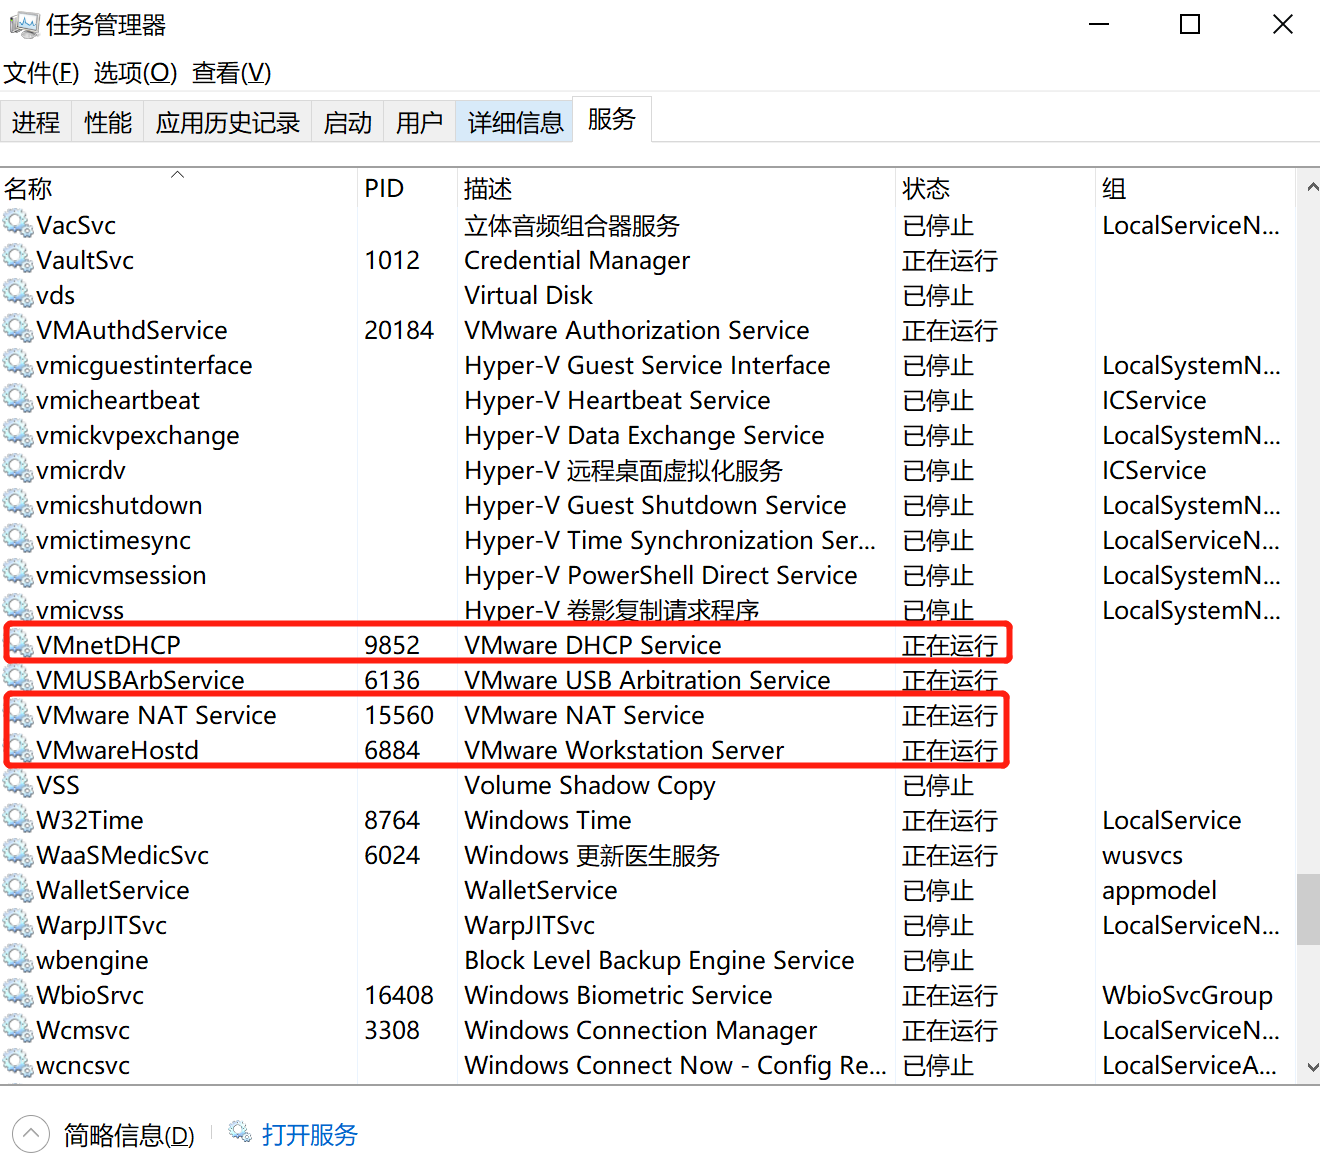The width and height of the screenshot is (1320, 1168).
Task: Click the VMnetDHCP service icon
Action: (20, 645)
